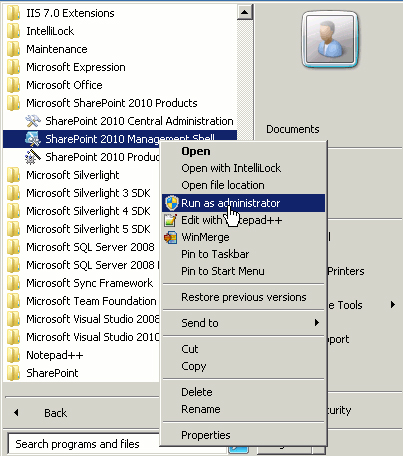
Task: Expand the Send to submenu arrow
Action: pos(317,323)
